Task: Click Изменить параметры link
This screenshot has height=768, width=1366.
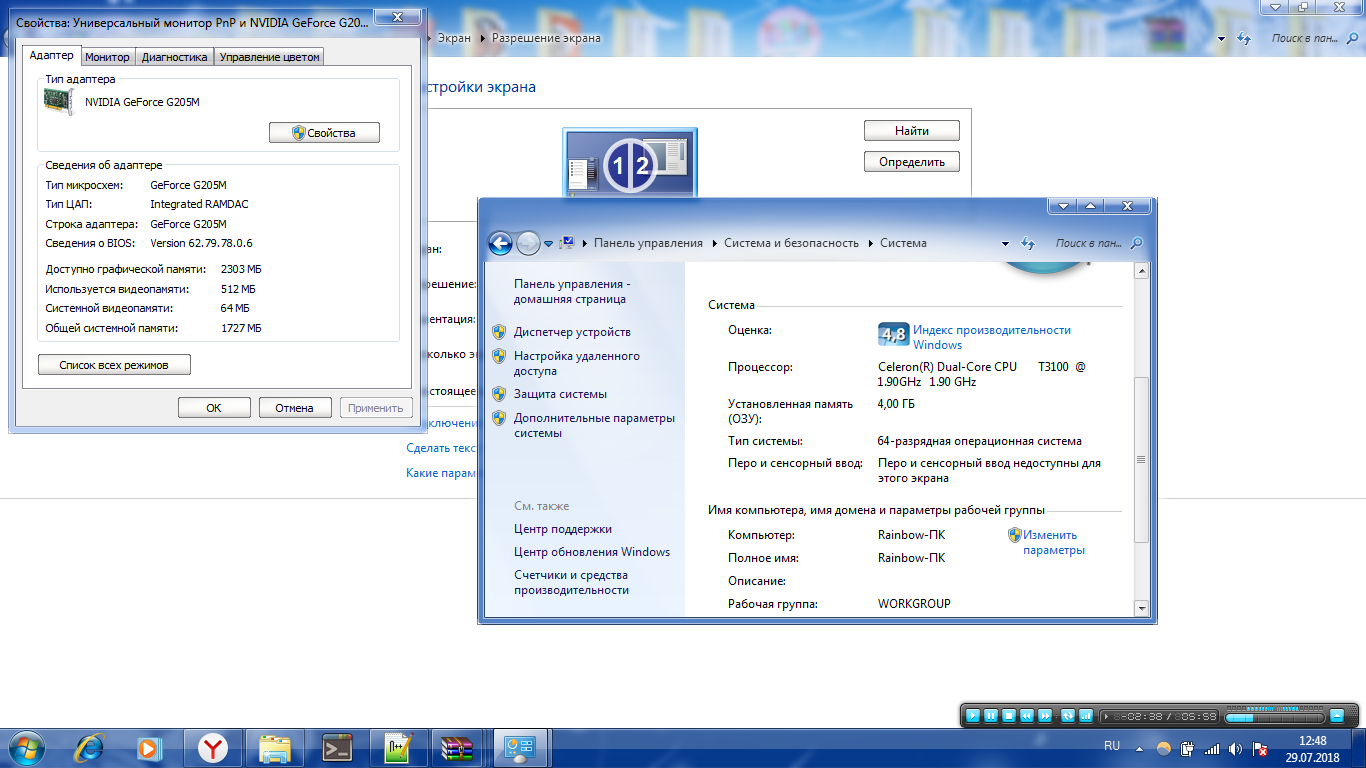Action: pyautogui.click(x=1054, y=542)
